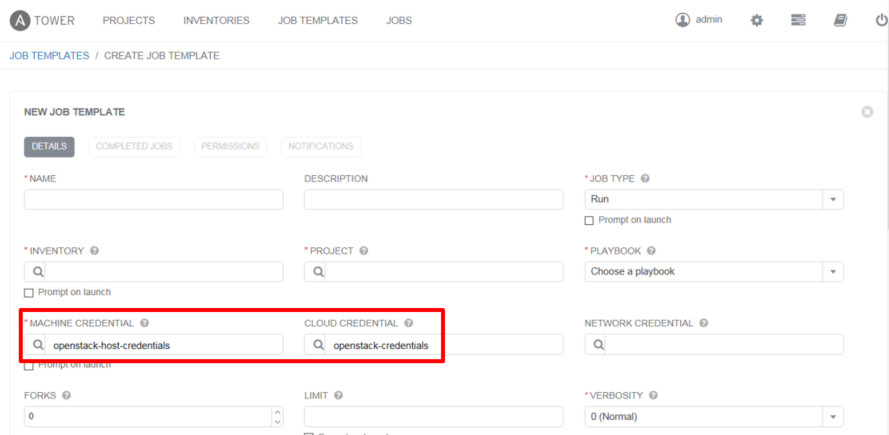Click the admin username link
Viewport: 889px width, 435px height.
tap(709, 20)
